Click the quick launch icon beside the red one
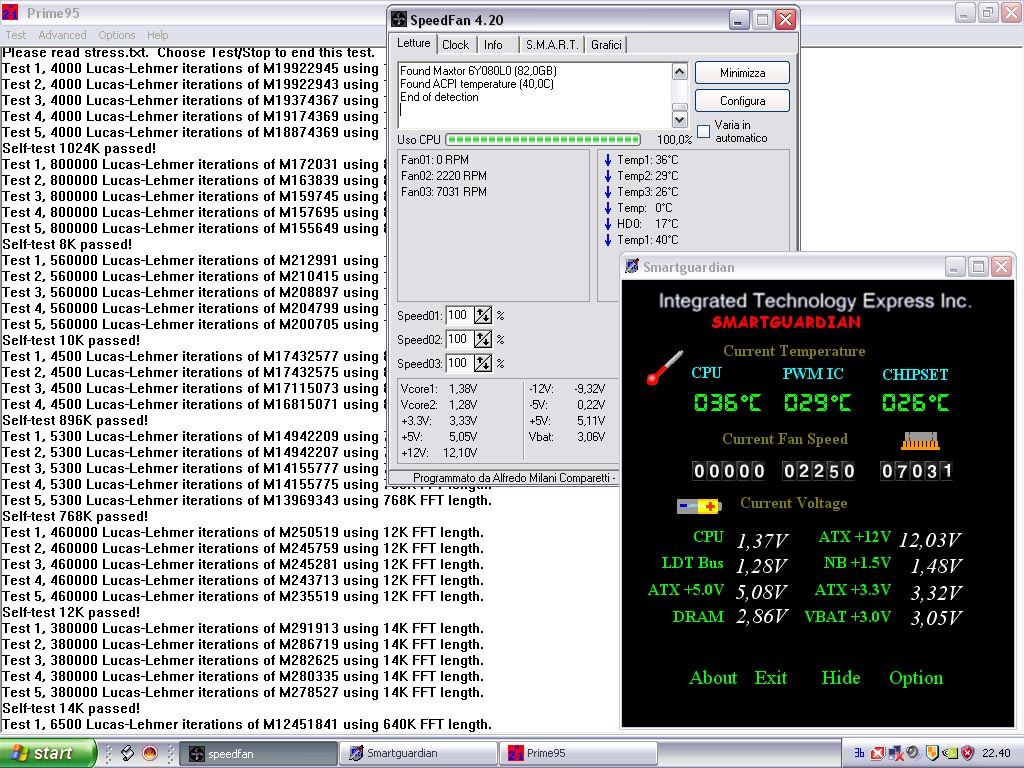Image resolution: width=1024 pixels, height=768 pixels. tap(128, 753)
